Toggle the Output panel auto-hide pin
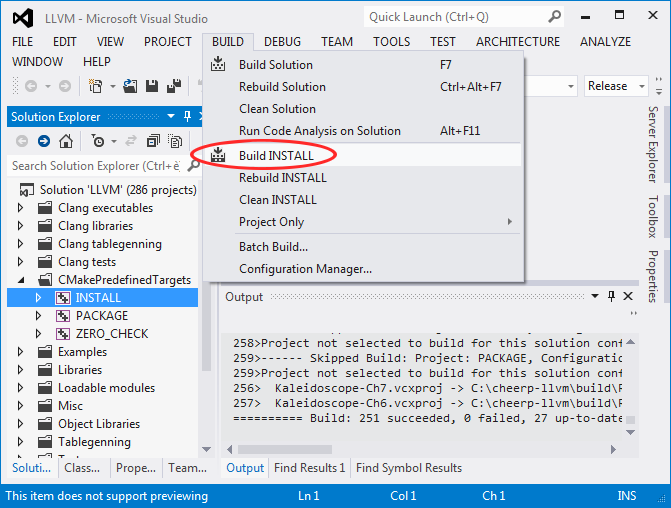Image resolution: width=671 pixels, height=508 pixels. pyautogui.click(x=612, y=297)
